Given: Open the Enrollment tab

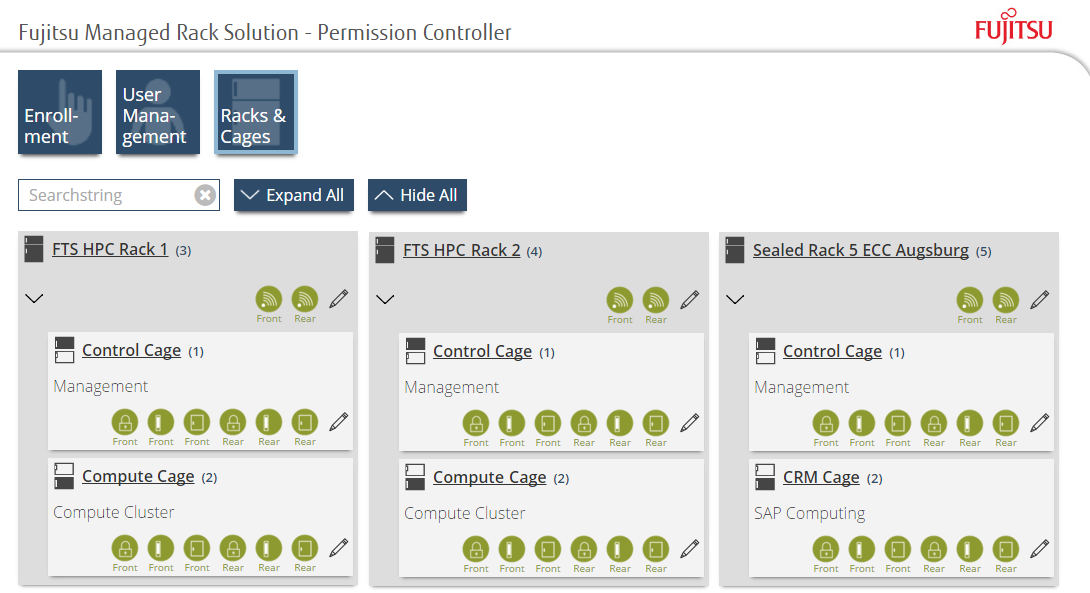Looking at the screenshot, I should [x=60, y=112].
